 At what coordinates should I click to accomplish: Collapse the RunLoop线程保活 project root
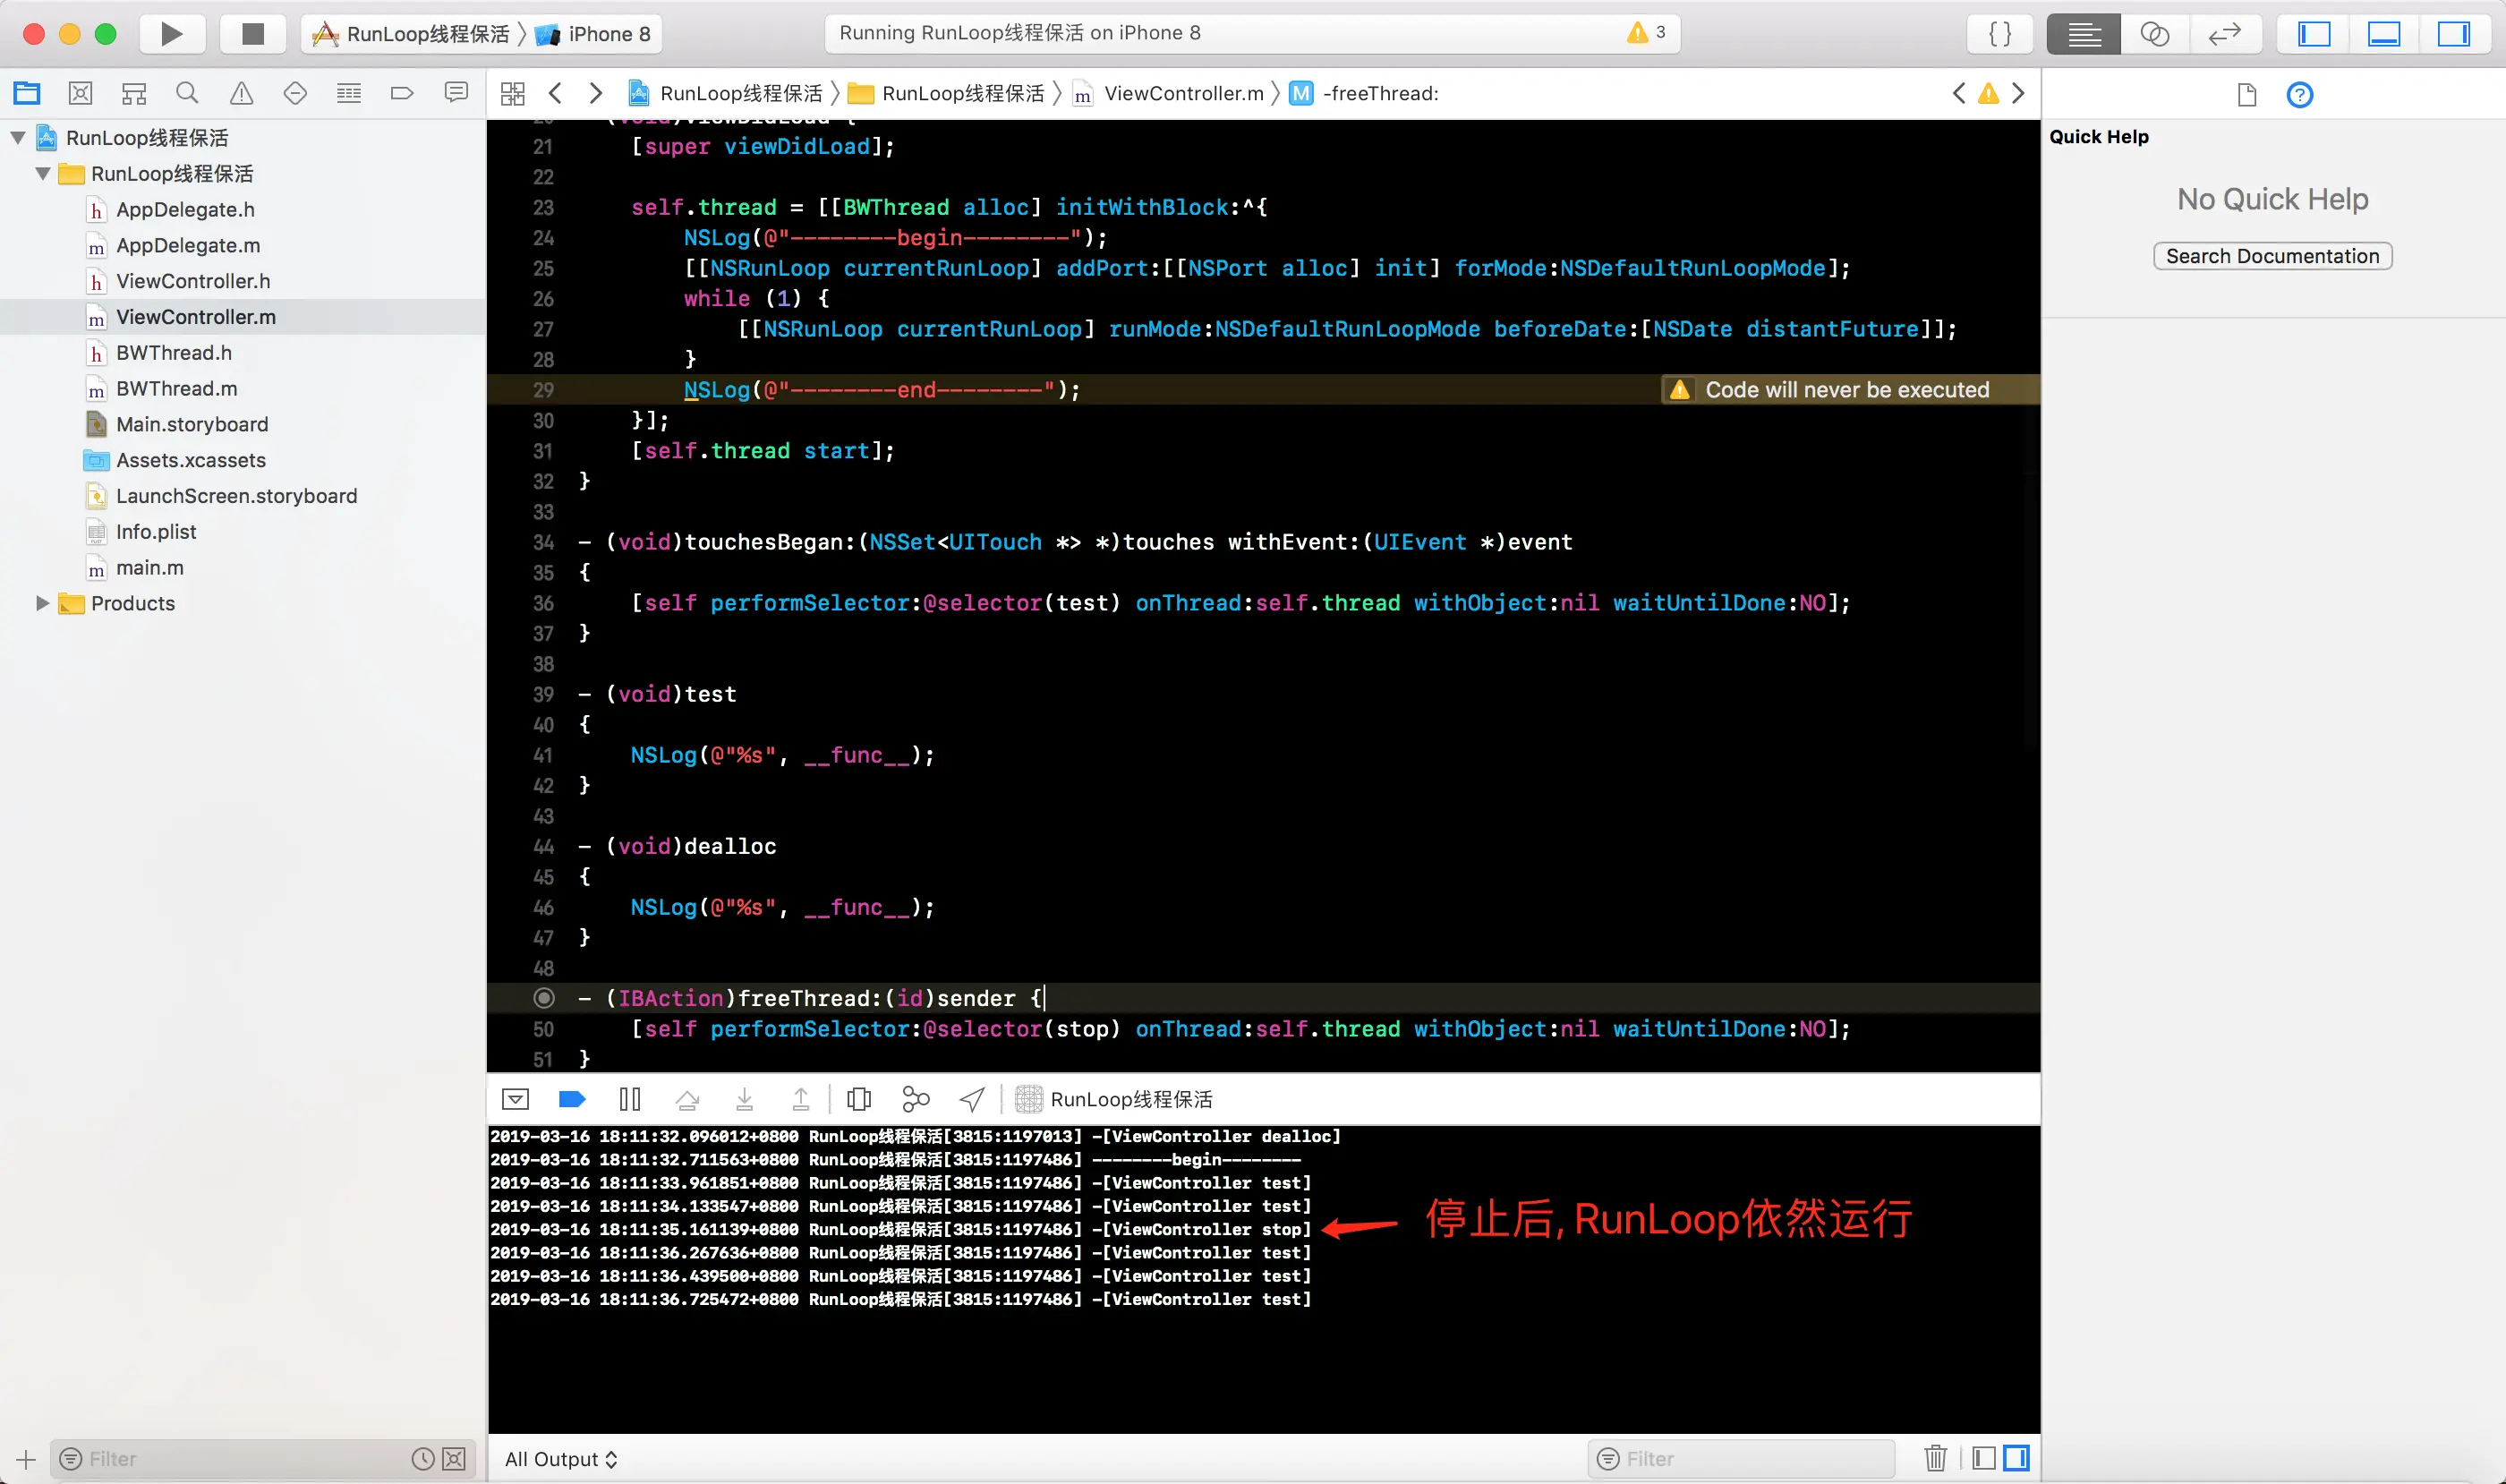(x=18, y=138)
